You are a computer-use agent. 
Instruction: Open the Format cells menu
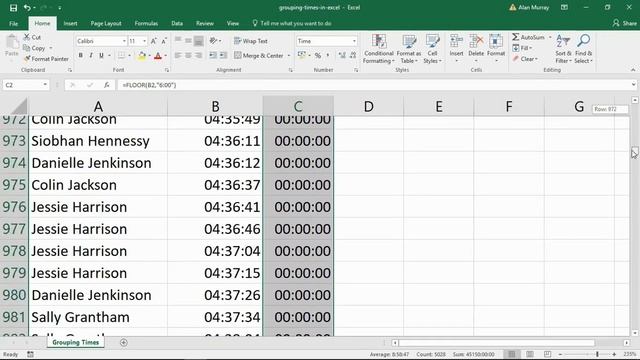click(496, 48)
